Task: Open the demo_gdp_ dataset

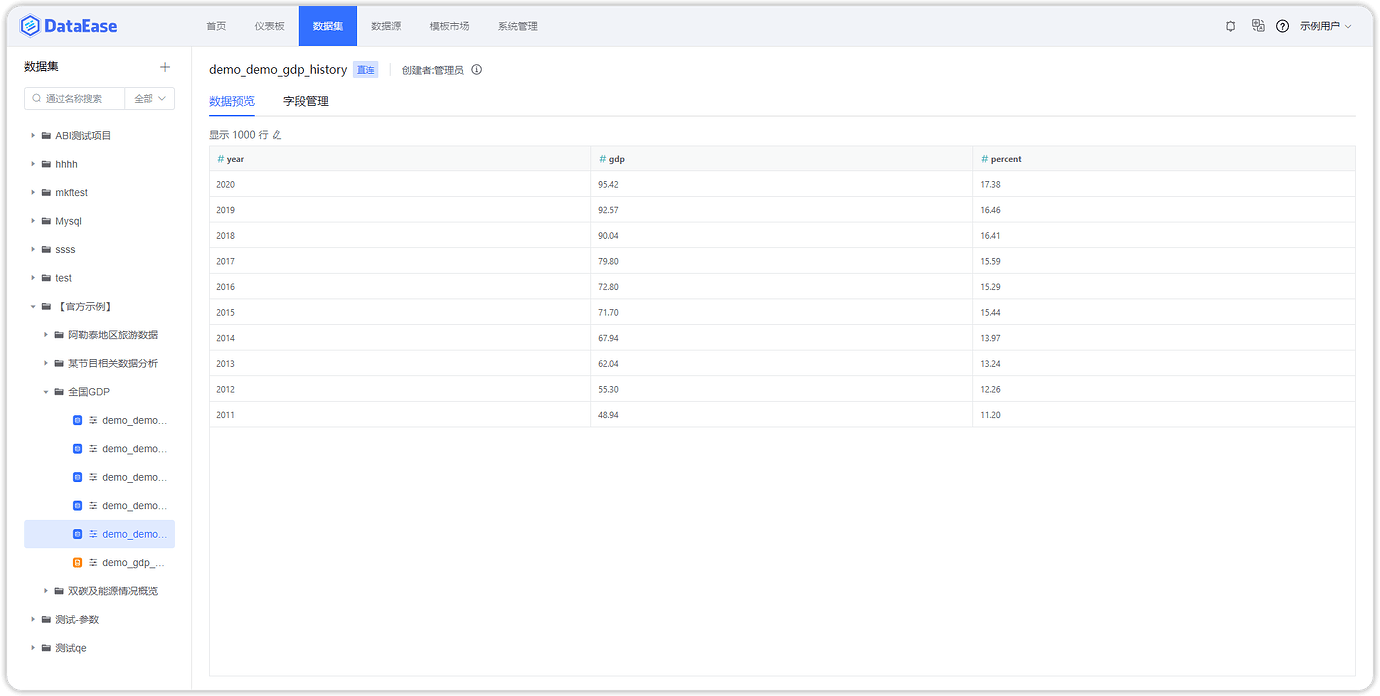Action: [133, 562]
